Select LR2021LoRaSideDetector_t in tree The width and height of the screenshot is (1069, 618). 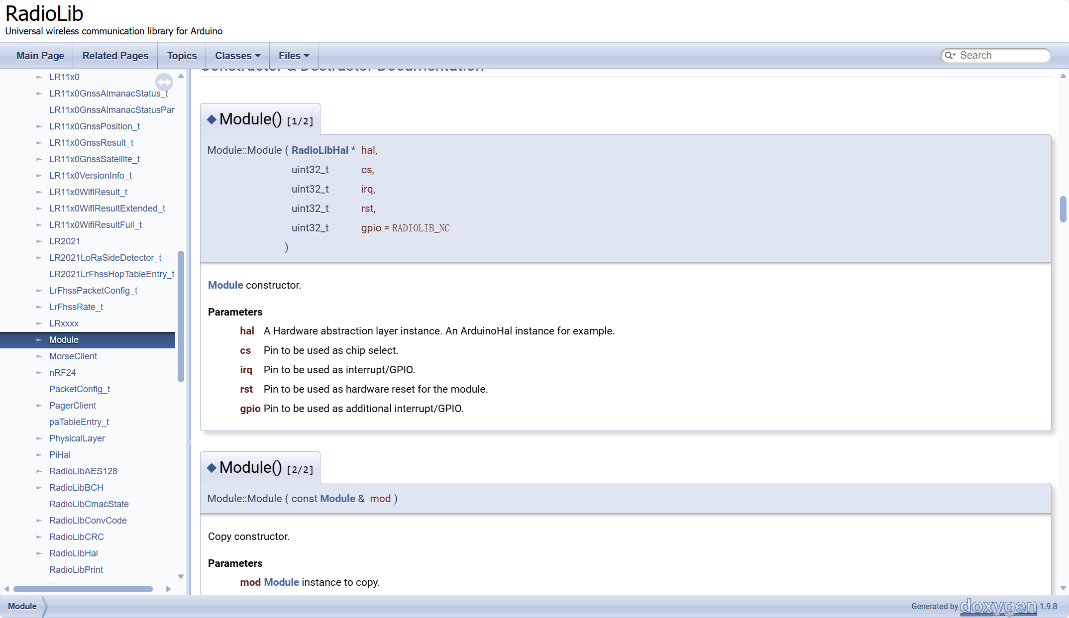(x=105, y=258)
